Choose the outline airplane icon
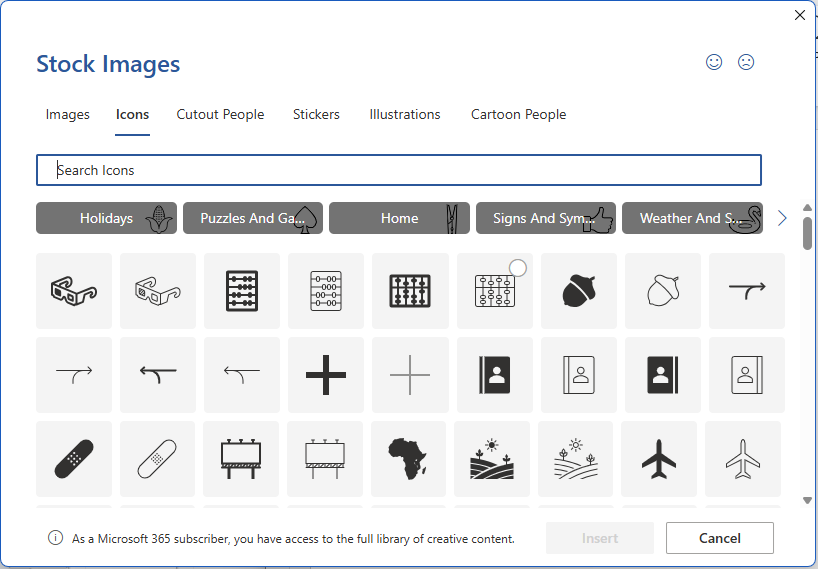 pyautogui.click(x=742, y=458)
